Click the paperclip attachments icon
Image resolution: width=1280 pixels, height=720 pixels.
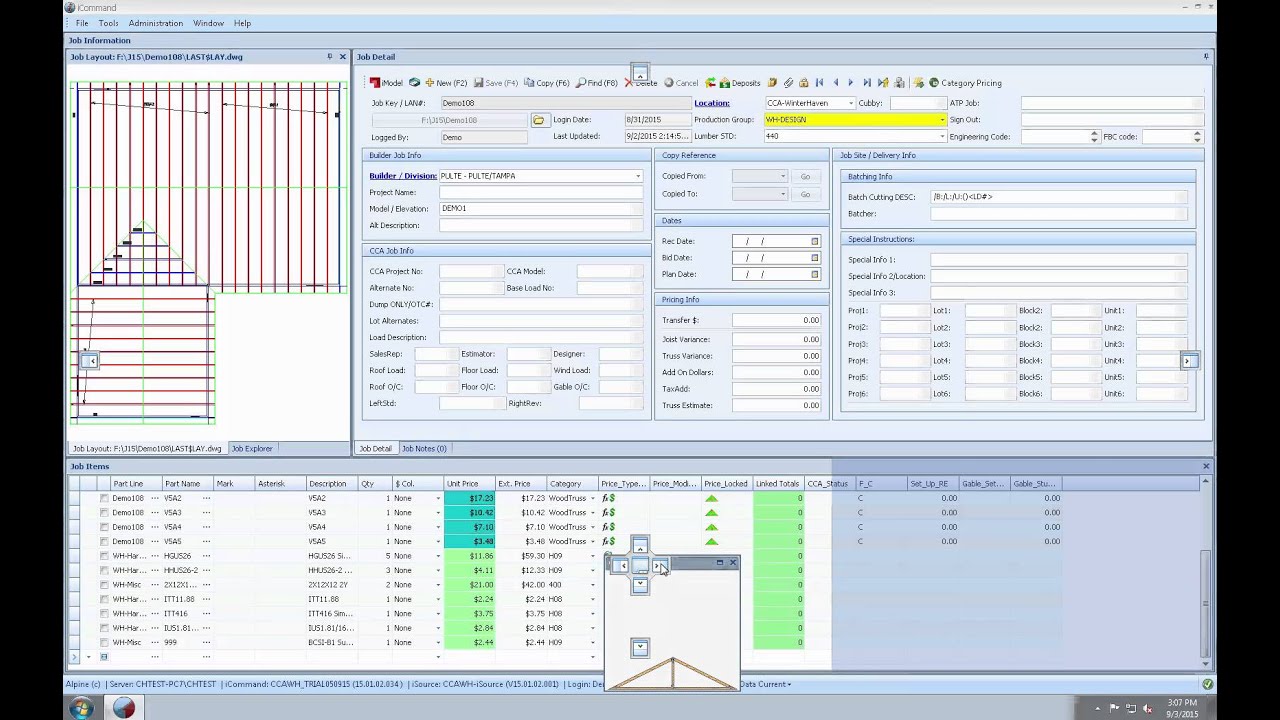click(x=788, y=83)
